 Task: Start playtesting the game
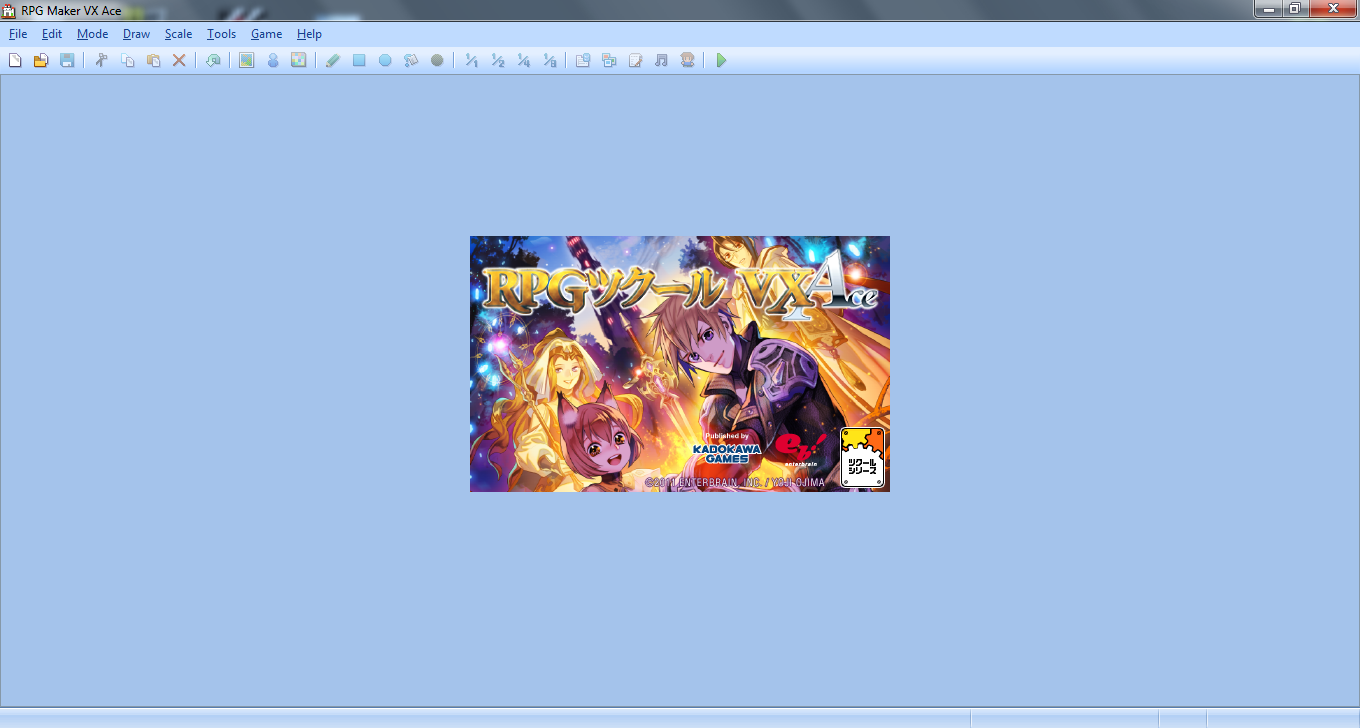(x=720, y=60)
